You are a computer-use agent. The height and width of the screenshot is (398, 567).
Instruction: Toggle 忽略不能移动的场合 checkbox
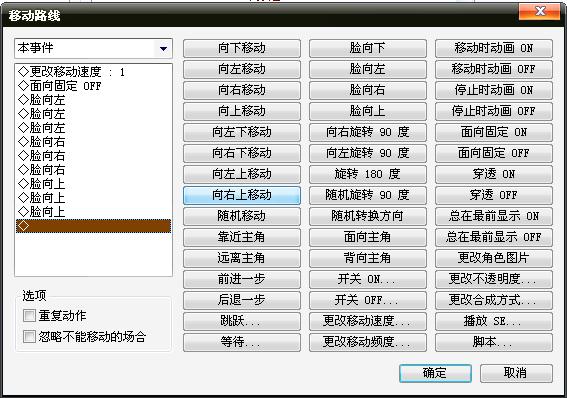(29, 337)
